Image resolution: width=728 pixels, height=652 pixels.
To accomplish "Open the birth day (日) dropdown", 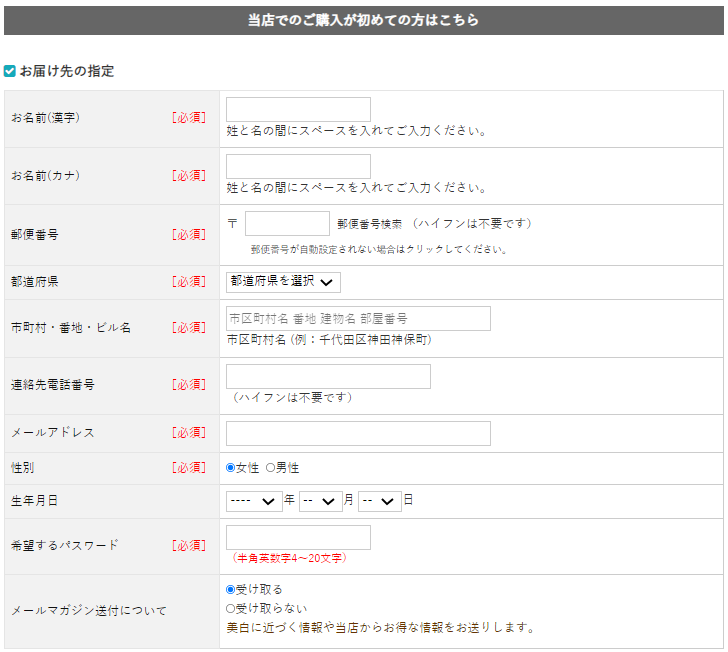I will [x=379, y=501].
